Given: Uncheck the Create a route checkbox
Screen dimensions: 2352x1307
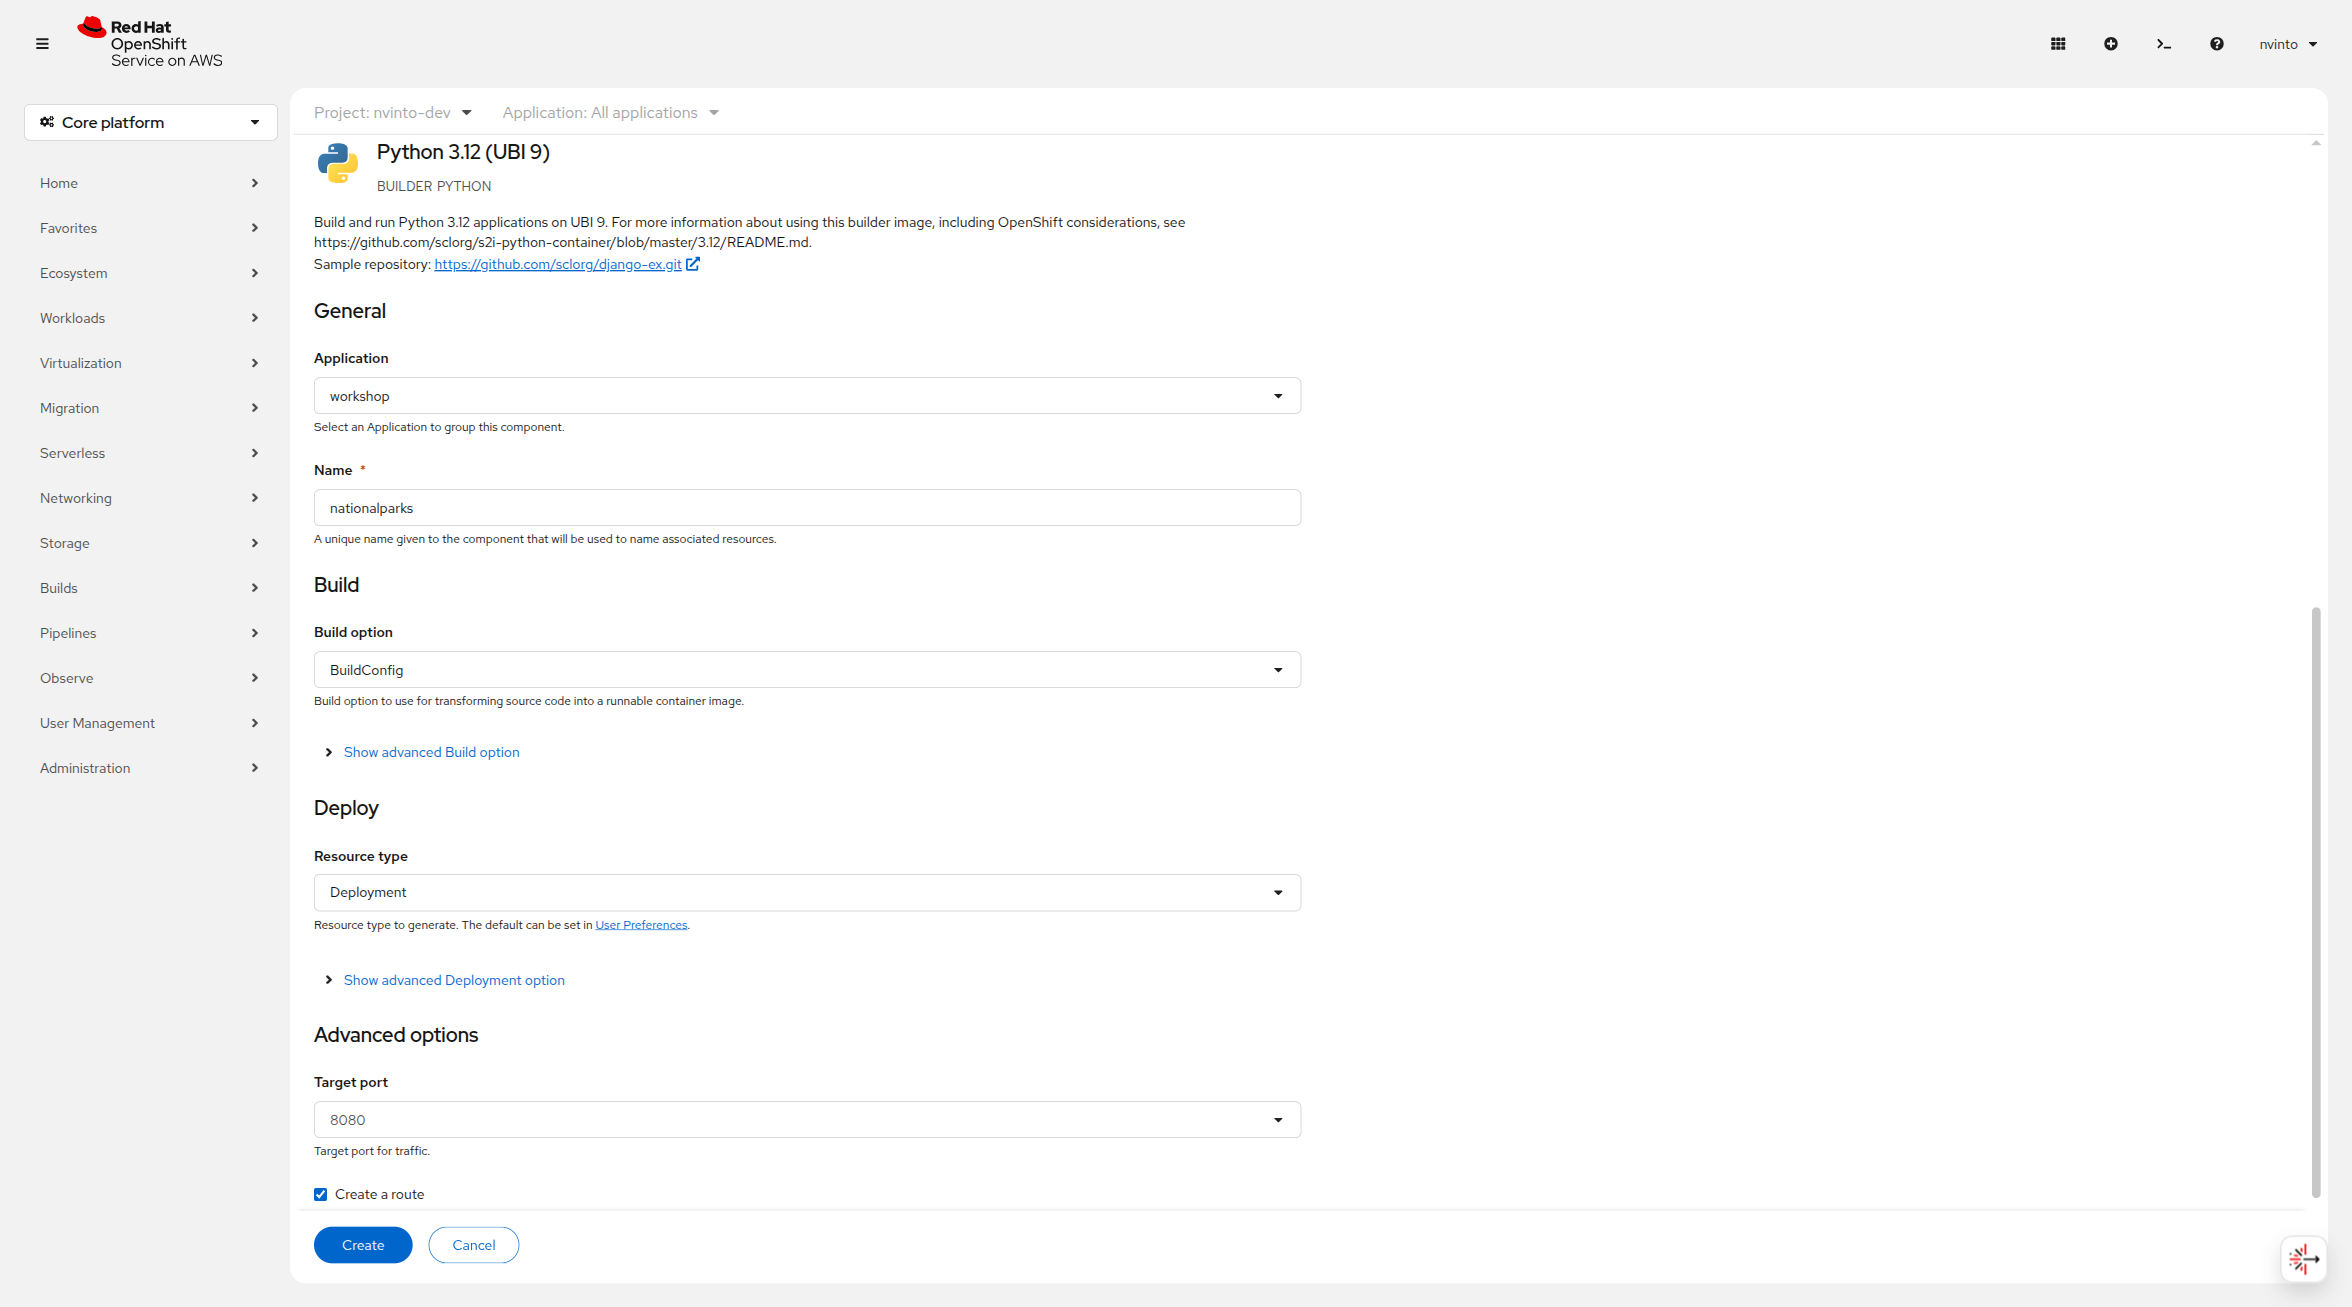Looking at the screenshot, I should pyautogui.click(x=321, y=1194).
